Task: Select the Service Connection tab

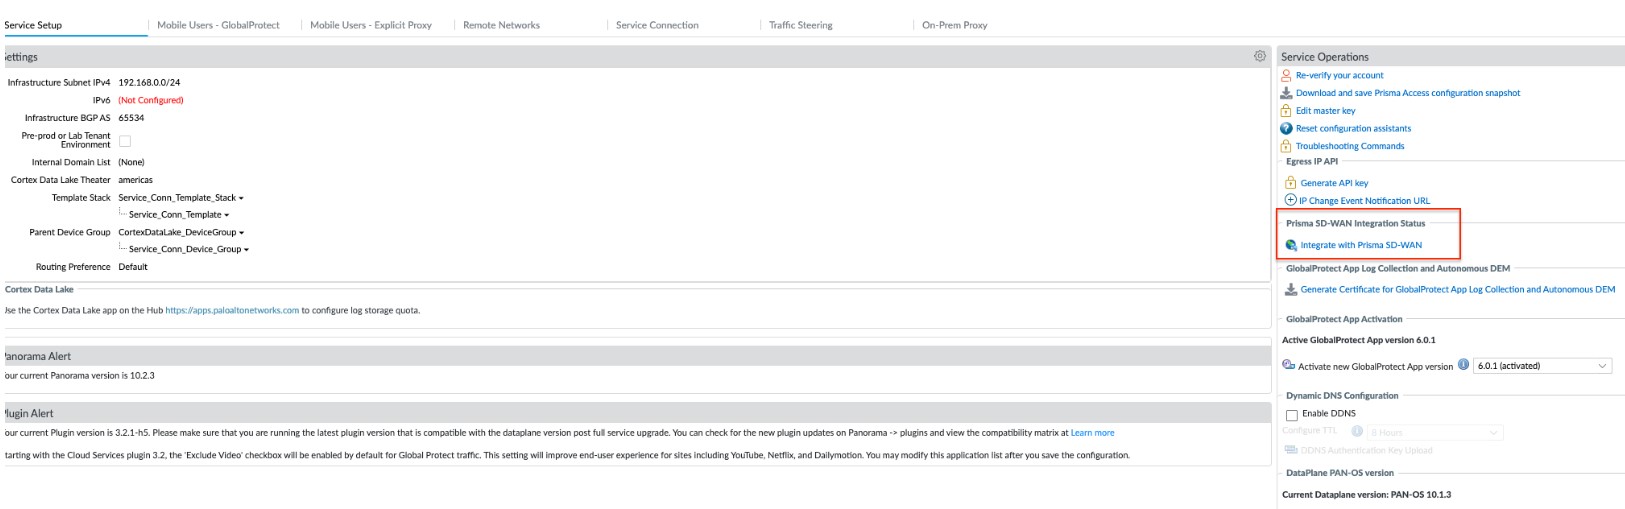Action: point(657,25)
